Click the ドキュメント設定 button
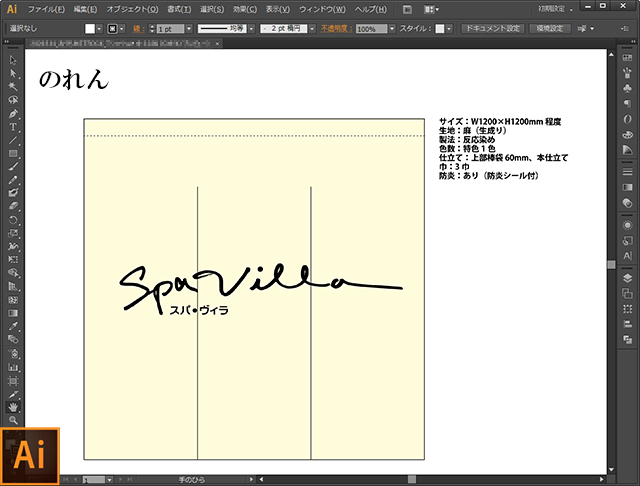The height and width of the screenshot is (486, 640). pos(493,29)
